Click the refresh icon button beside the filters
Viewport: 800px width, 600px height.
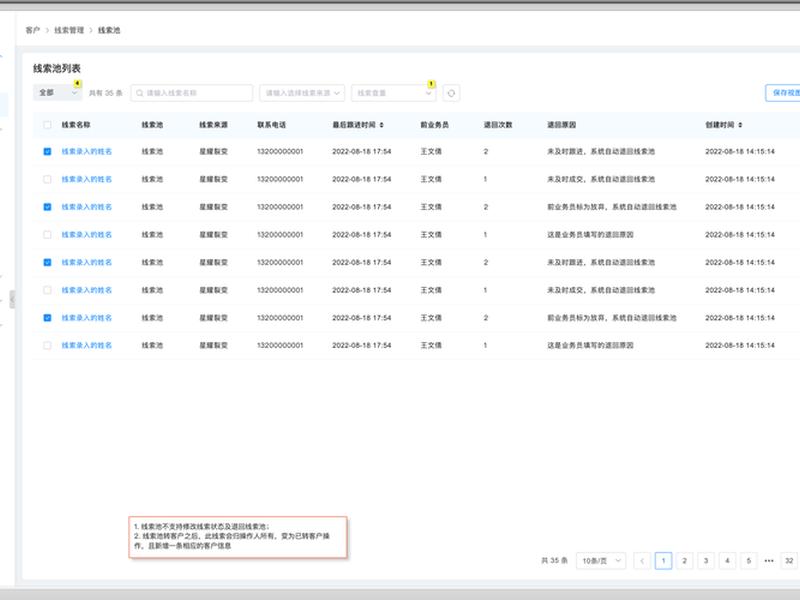[x=451, y=93]
